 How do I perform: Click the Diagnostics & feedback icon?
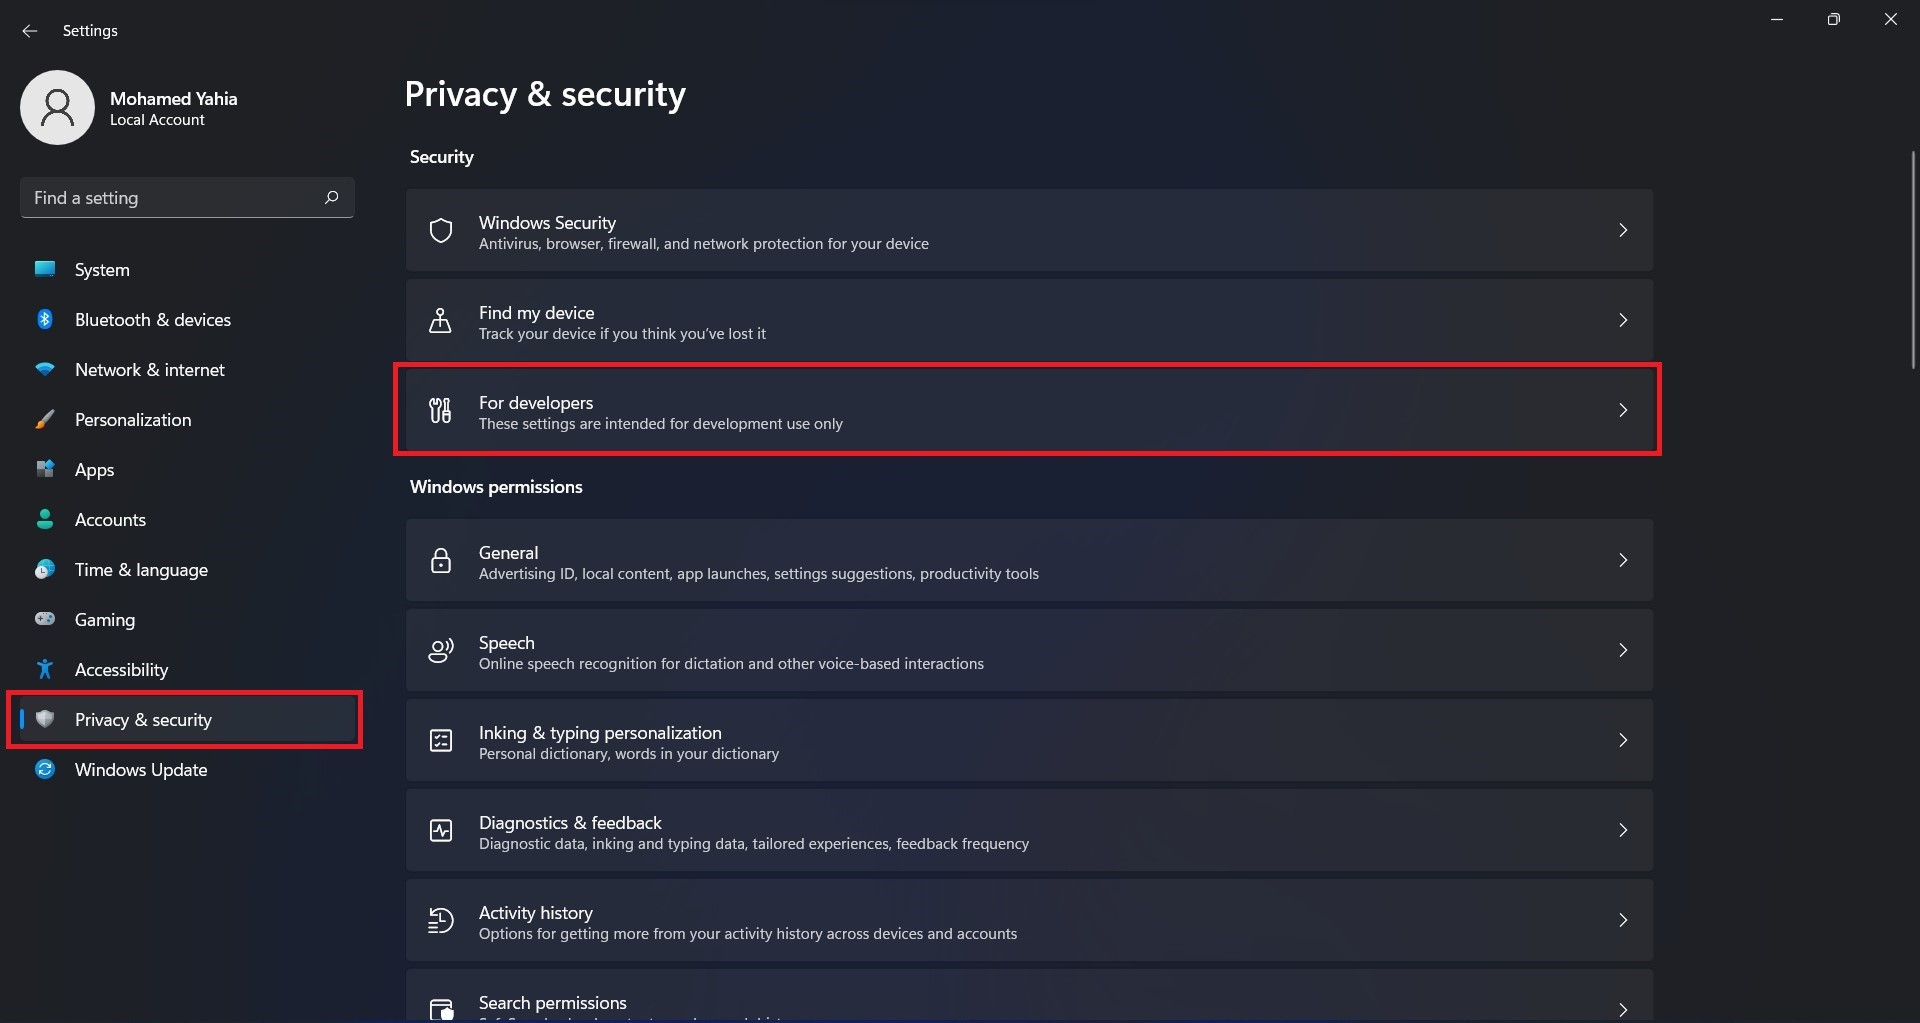click(440, 831)
